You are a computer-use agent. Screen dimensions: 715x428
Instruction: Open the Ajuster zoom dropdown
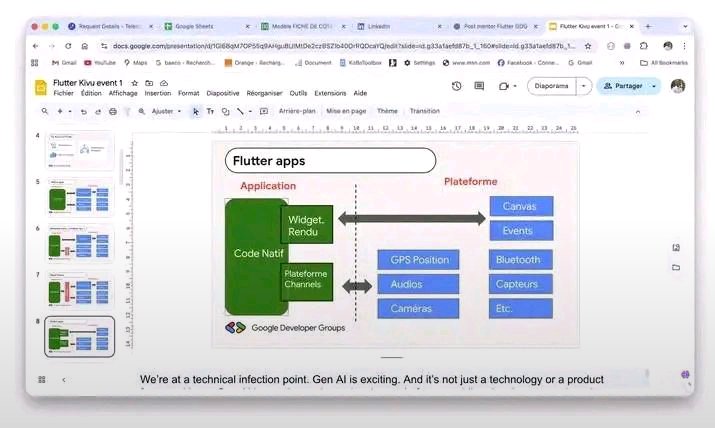(x=166, y=111)
